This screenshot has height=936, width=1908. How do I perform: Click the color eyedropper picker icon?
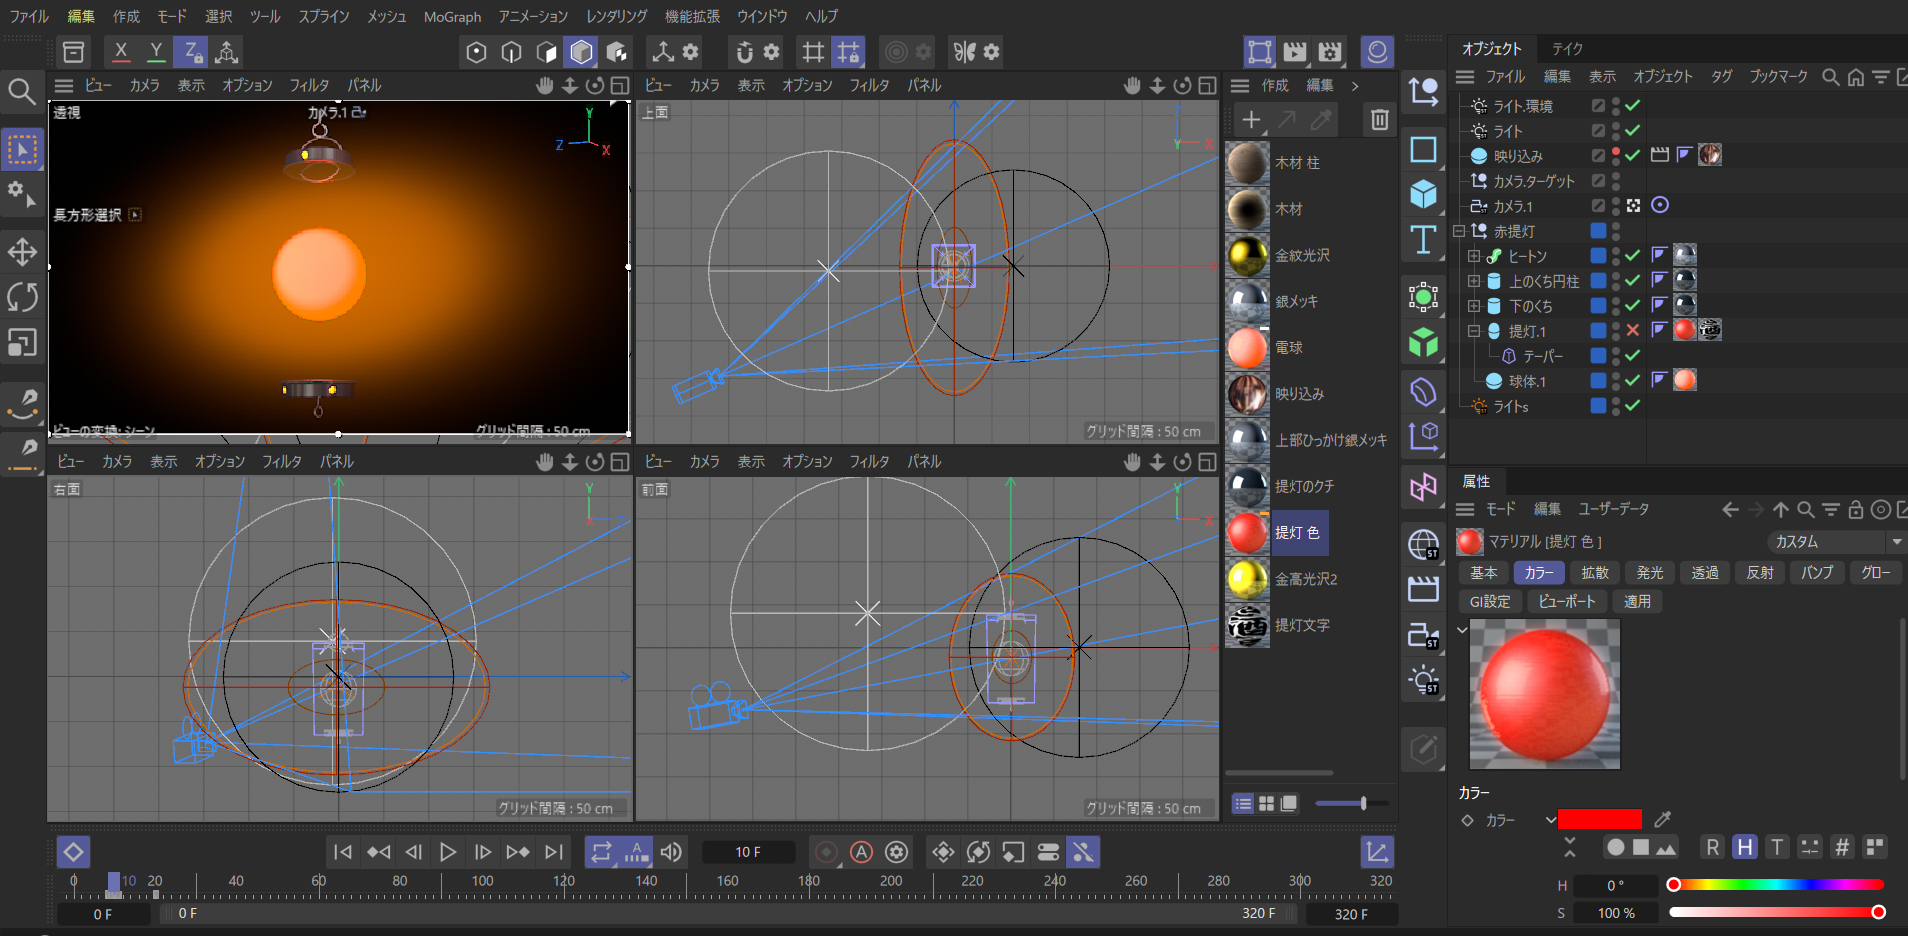tap(1663, 820)
